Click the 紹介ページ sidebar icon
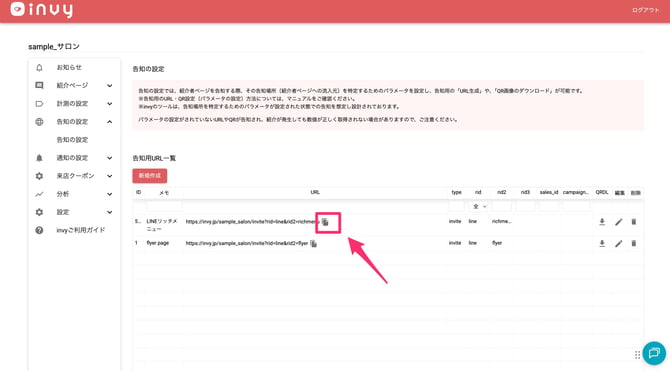 [x=39, y=85]
